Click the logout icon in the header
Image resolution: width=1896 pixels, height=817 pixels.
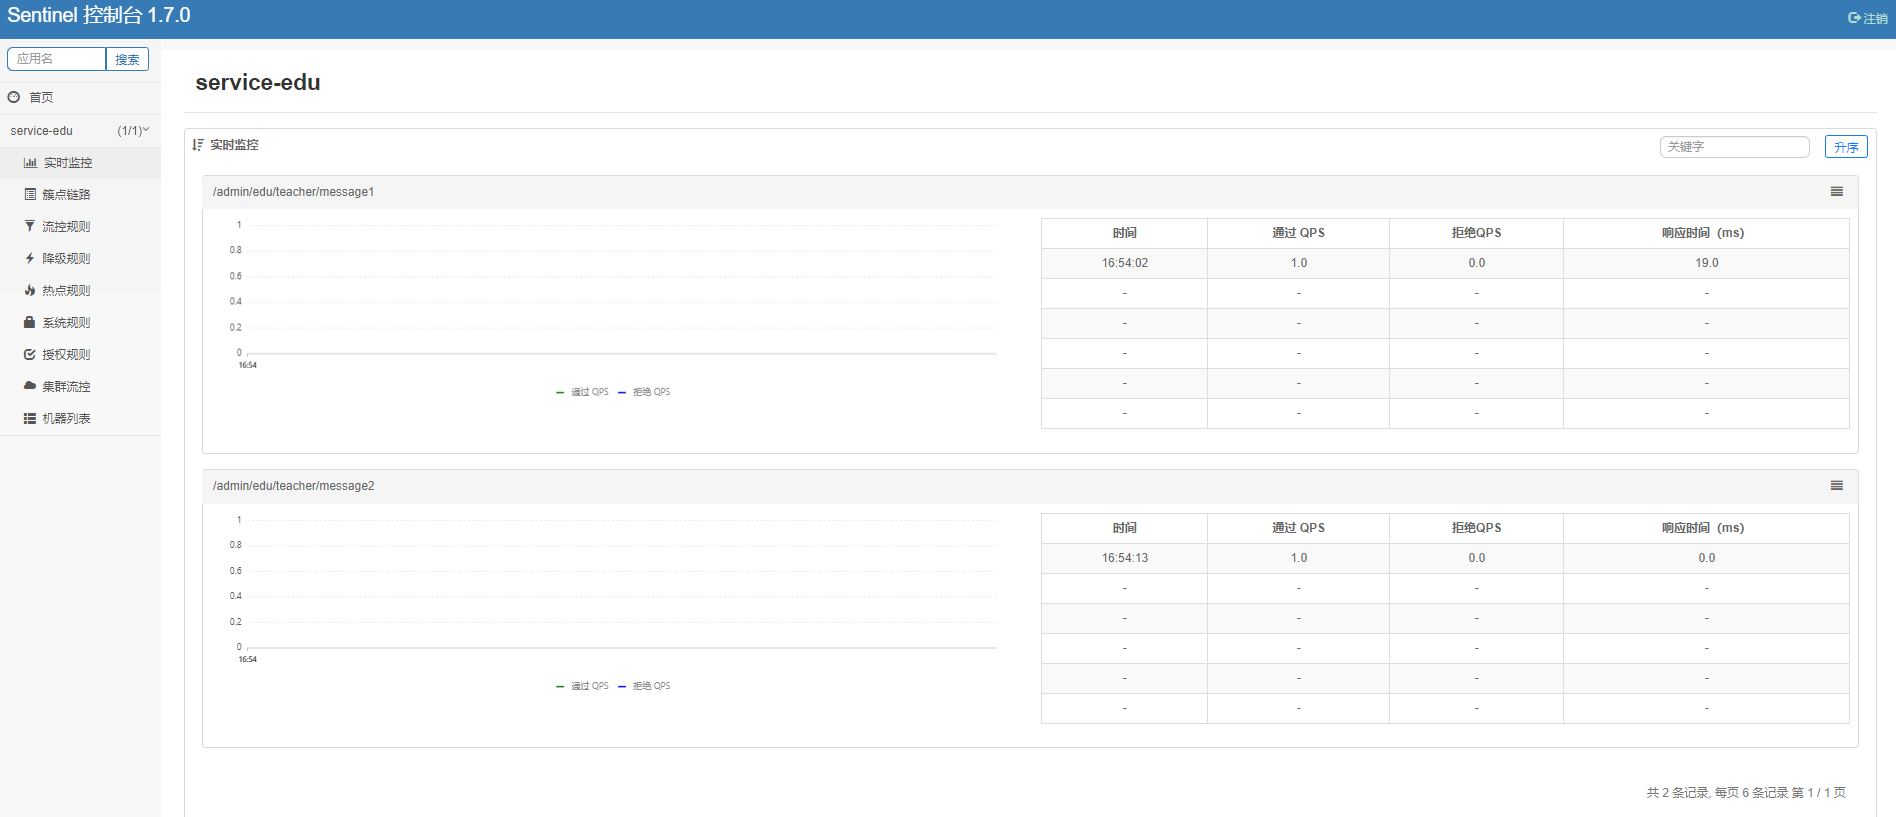coord(1854,18)
